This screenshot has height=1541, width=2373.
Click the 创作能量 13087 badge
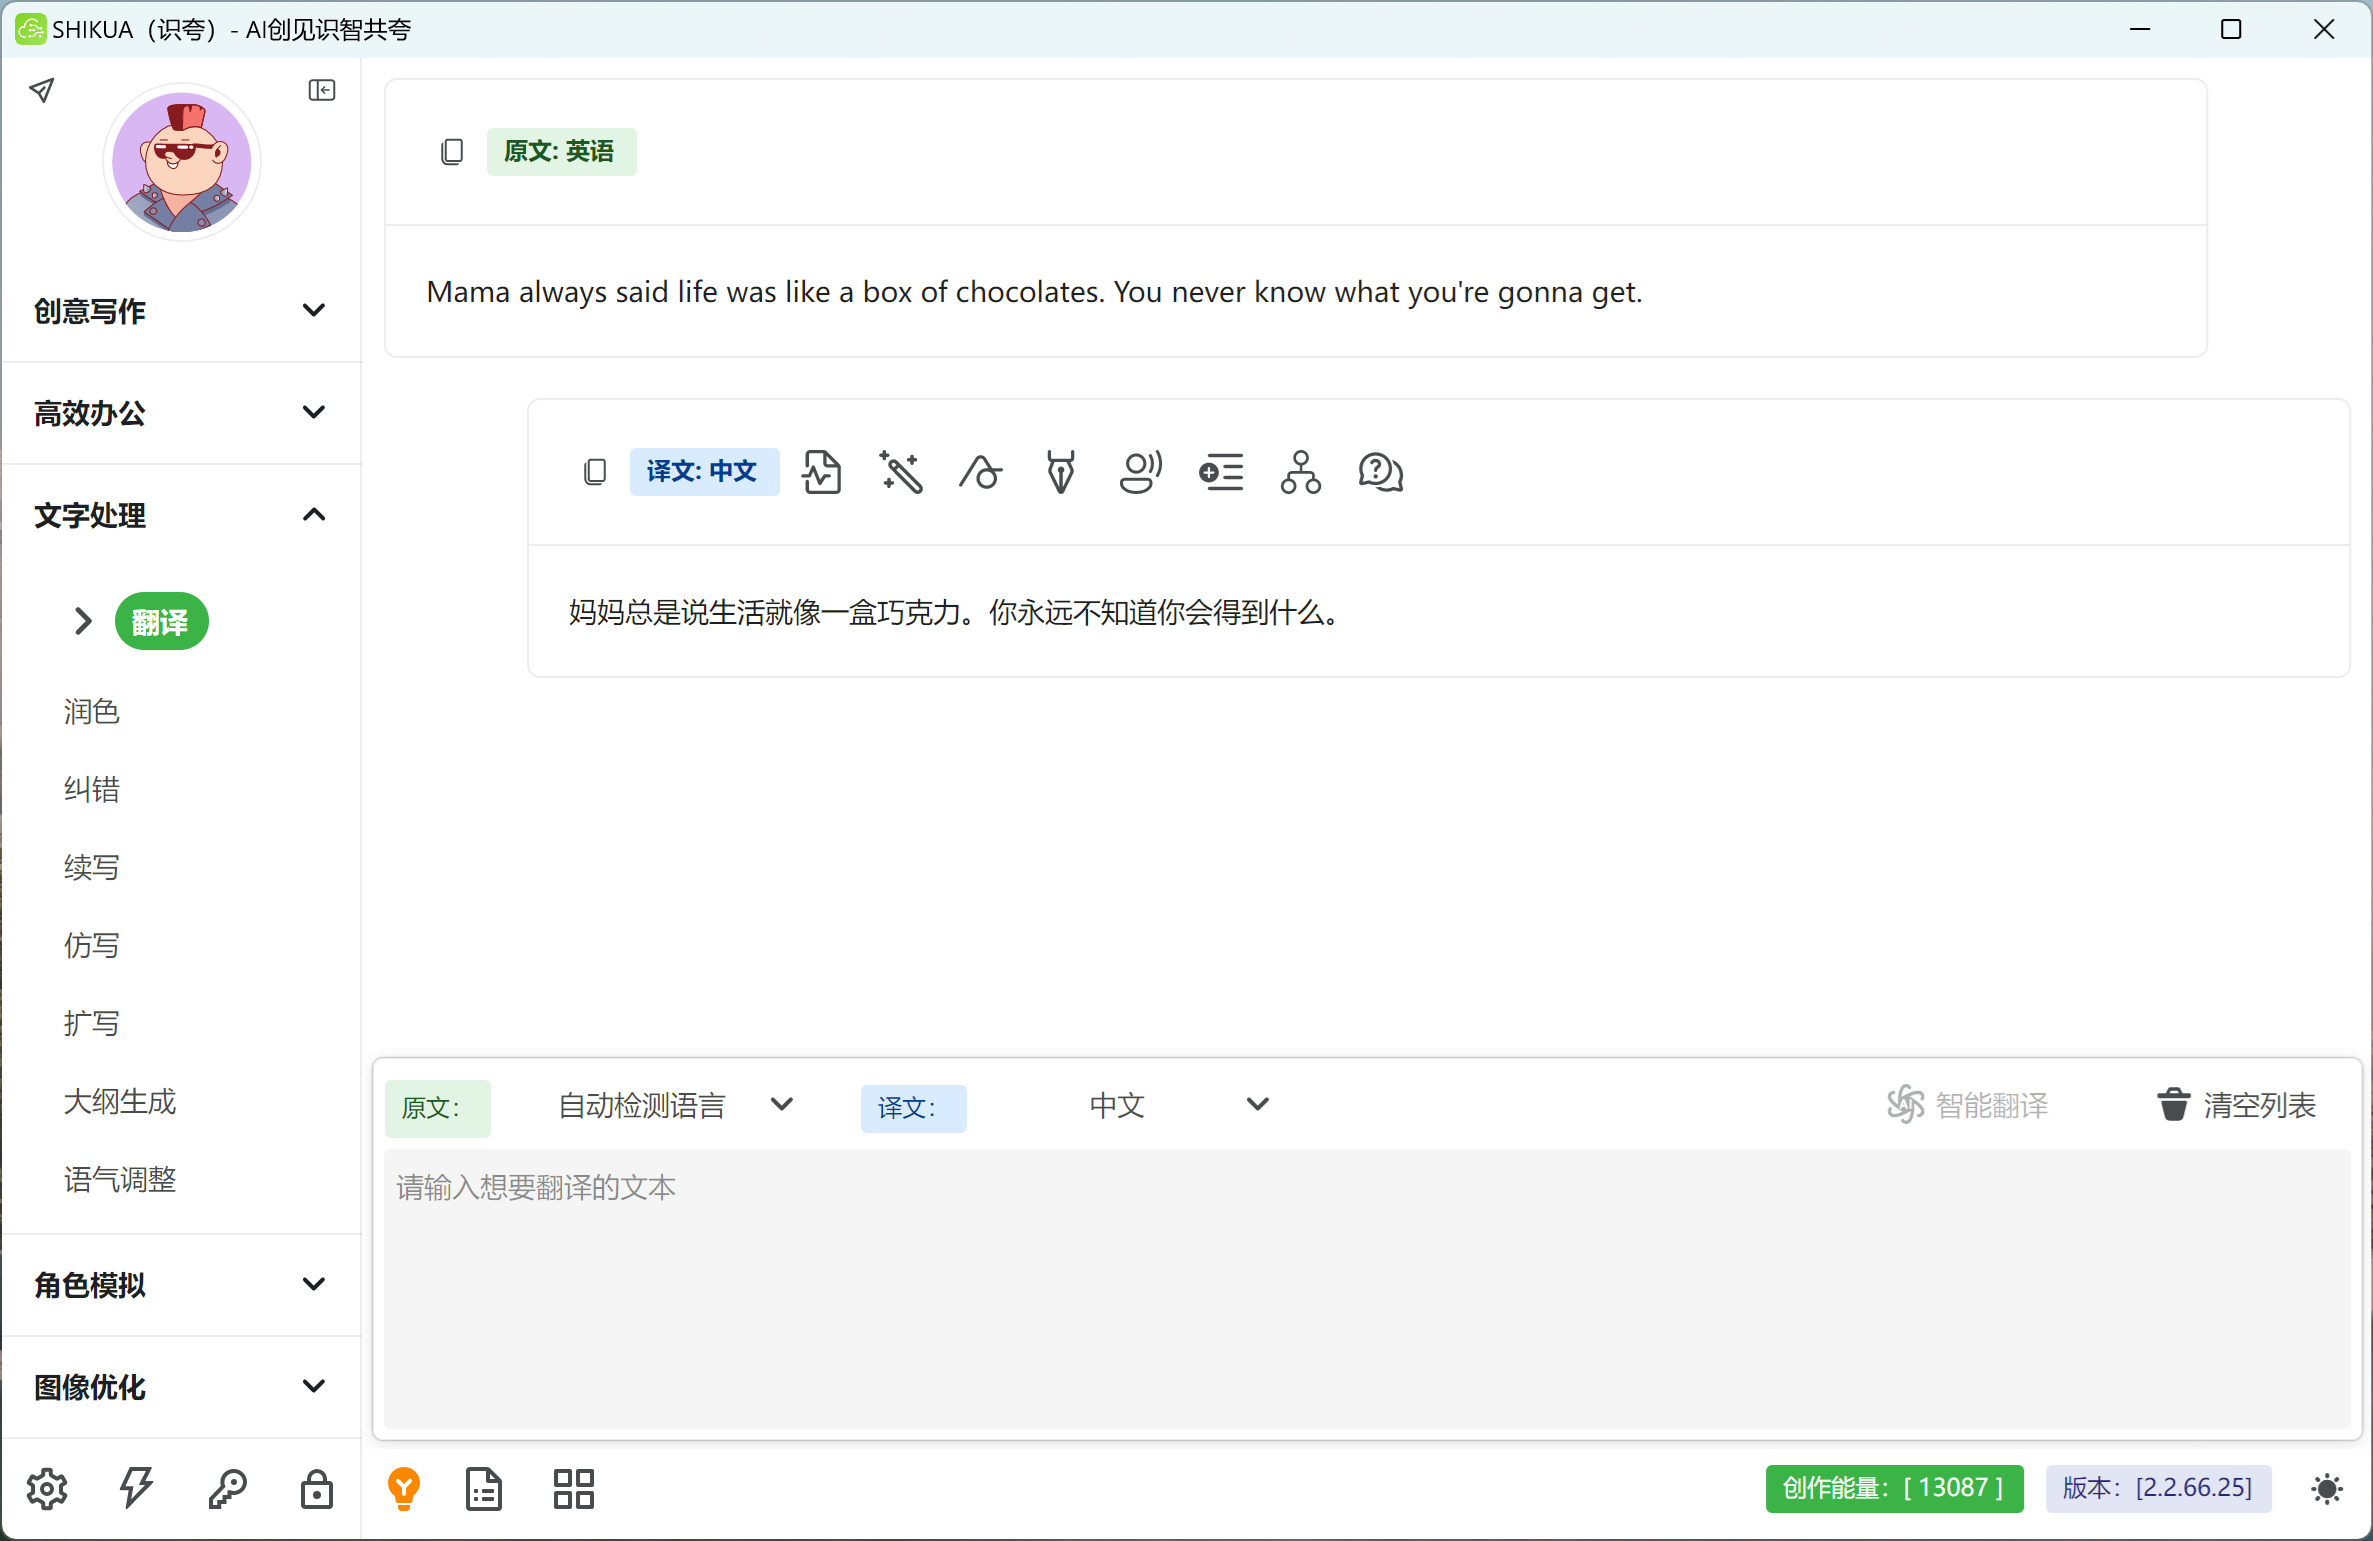tap(1894, 1489)
